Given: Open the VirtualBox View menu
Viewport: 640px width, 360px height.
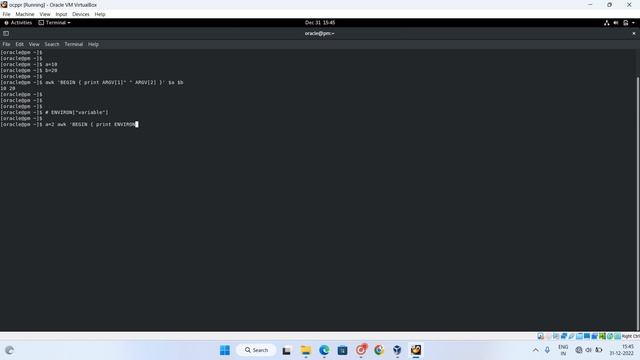Looking at the screenshot, I should [45, 14].
